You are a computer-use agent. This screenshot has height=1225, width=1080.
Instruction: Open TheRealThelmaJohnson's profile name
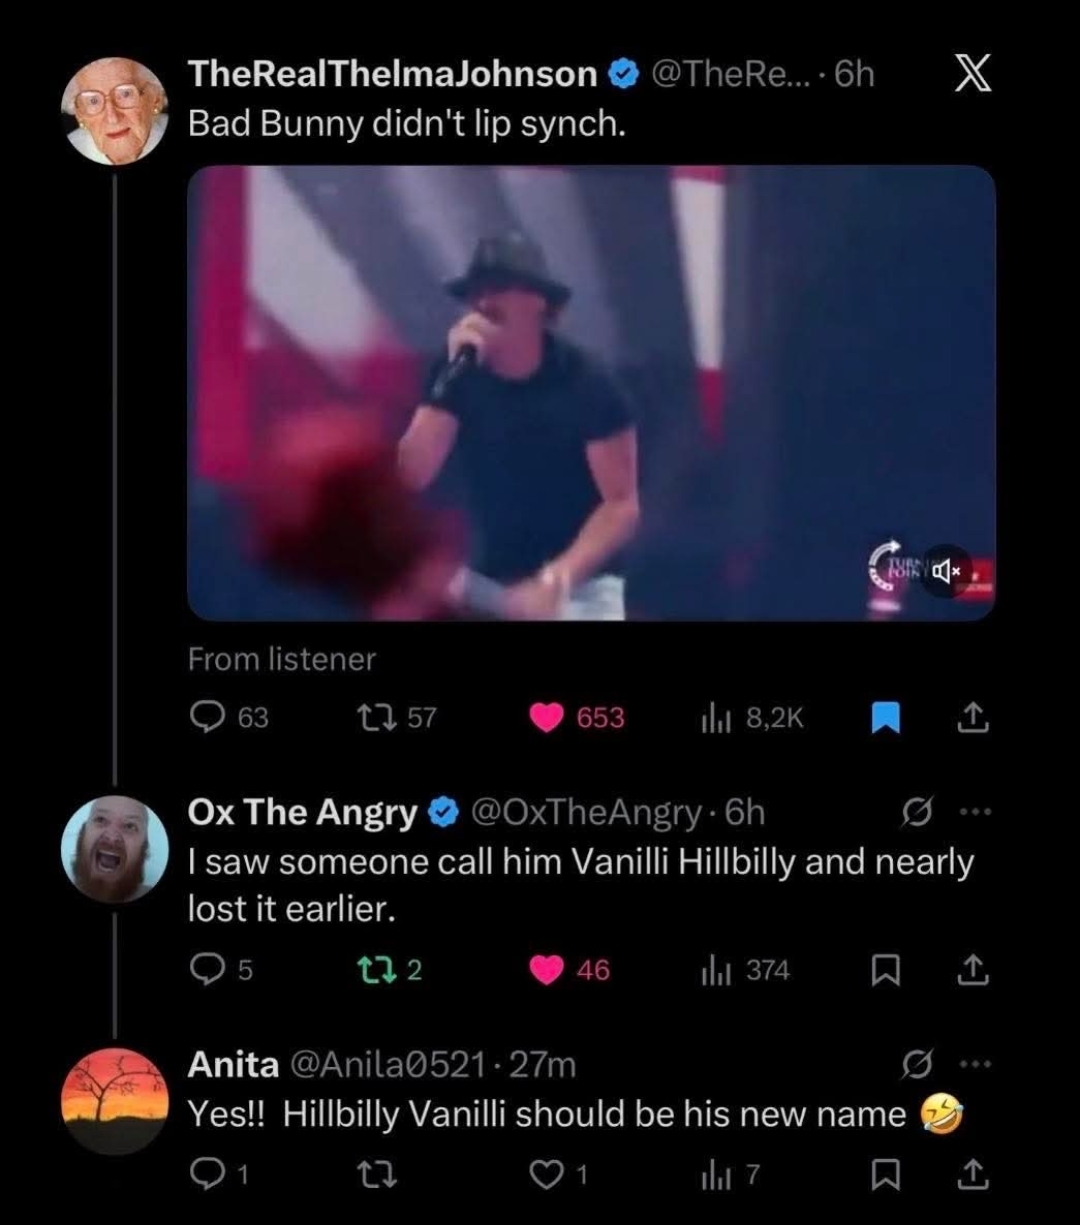click(x=392, y=73)
